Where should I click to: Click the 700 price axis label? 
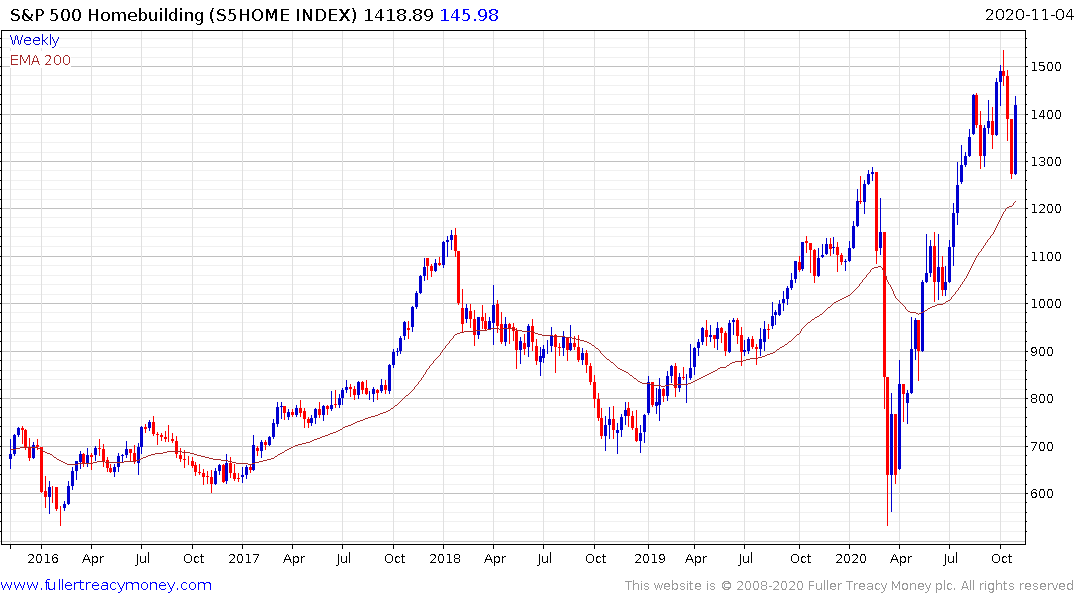[x=1042, y=446]
